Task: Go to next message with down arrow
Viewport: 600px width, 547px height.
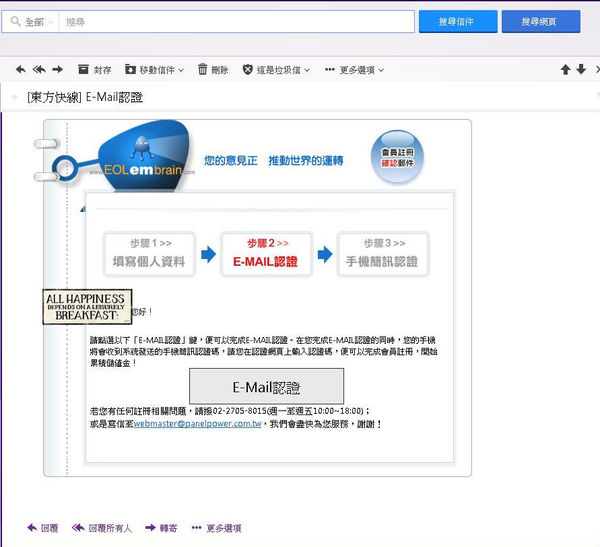Action: click(x=582, y=70)
